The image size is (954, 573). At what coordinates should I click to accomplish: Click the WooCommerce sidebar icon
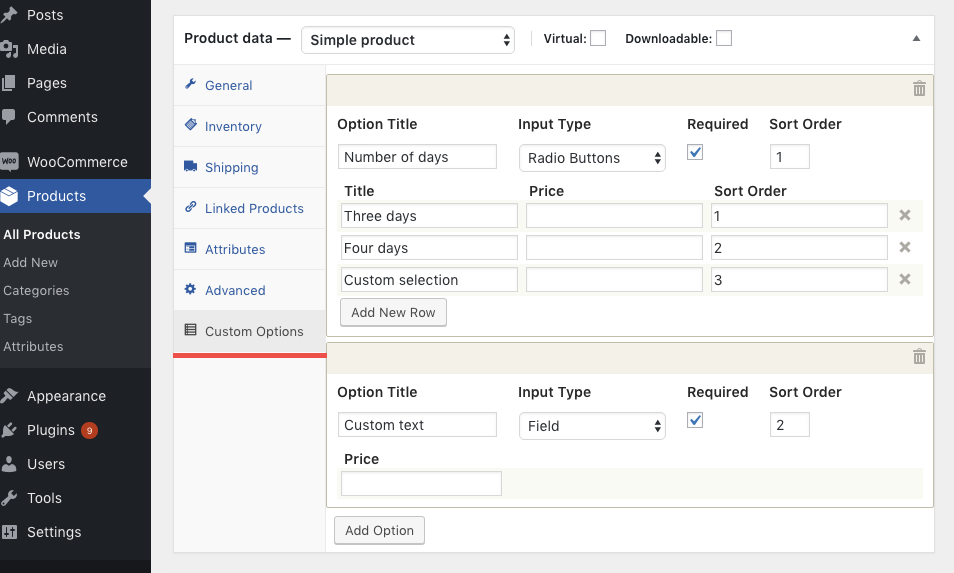[x=10, y=162]
